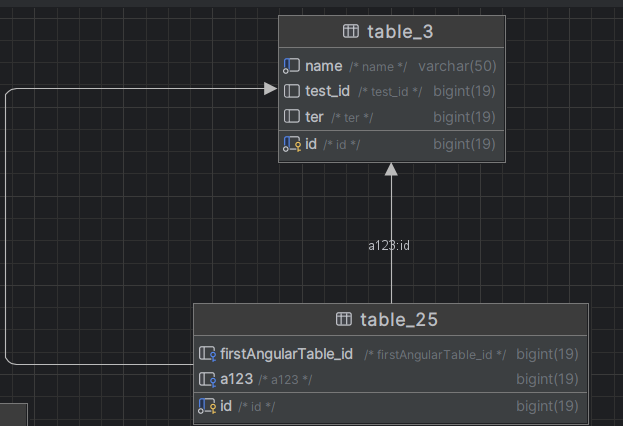Select the test_id column in table_3
623x426 pixels.
click(x=327, y=91)
